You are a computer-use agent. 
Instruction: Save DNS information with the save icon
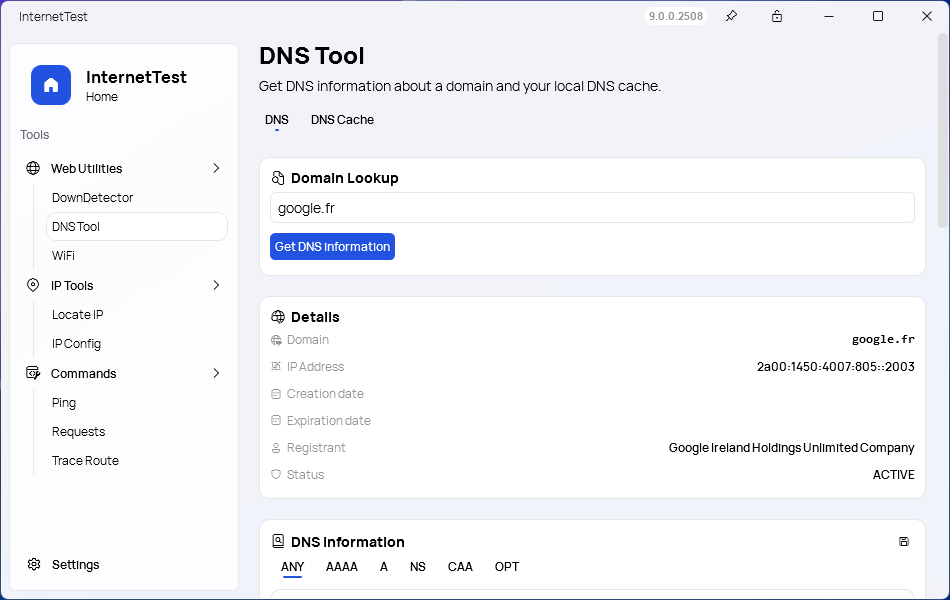903,541
